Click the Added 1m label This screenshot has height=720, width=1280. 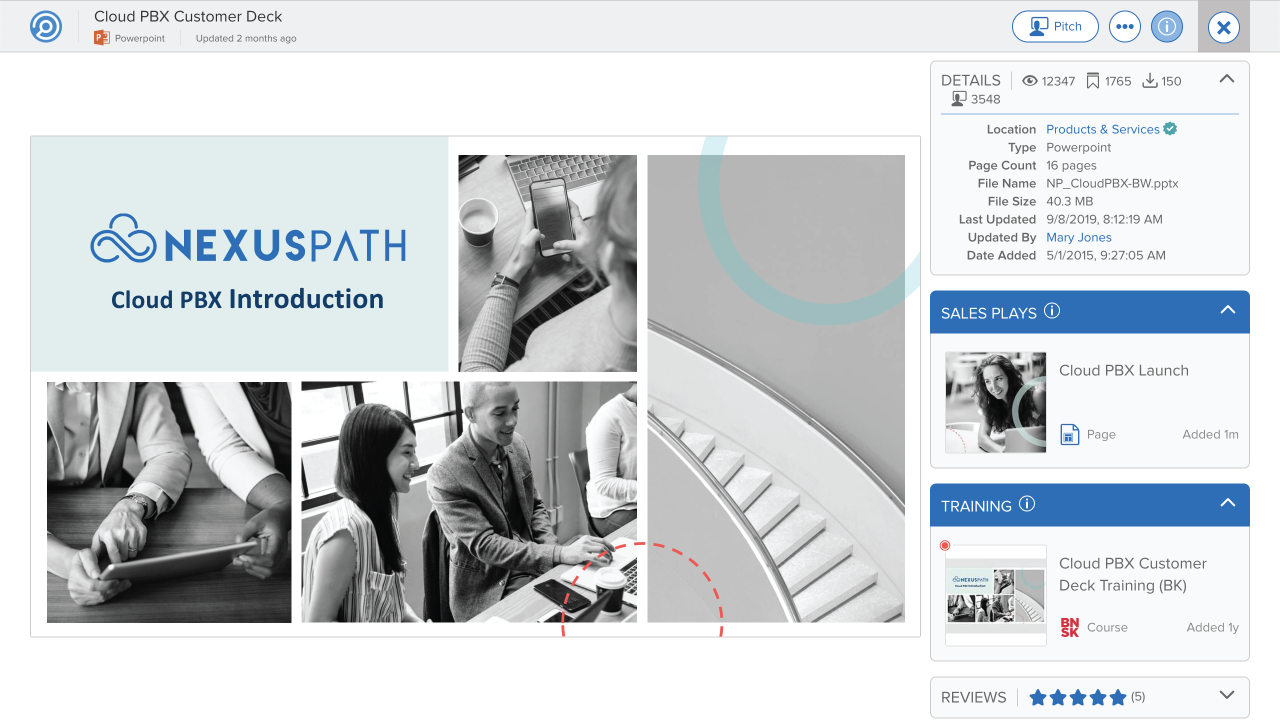[x=1210, y=434]
